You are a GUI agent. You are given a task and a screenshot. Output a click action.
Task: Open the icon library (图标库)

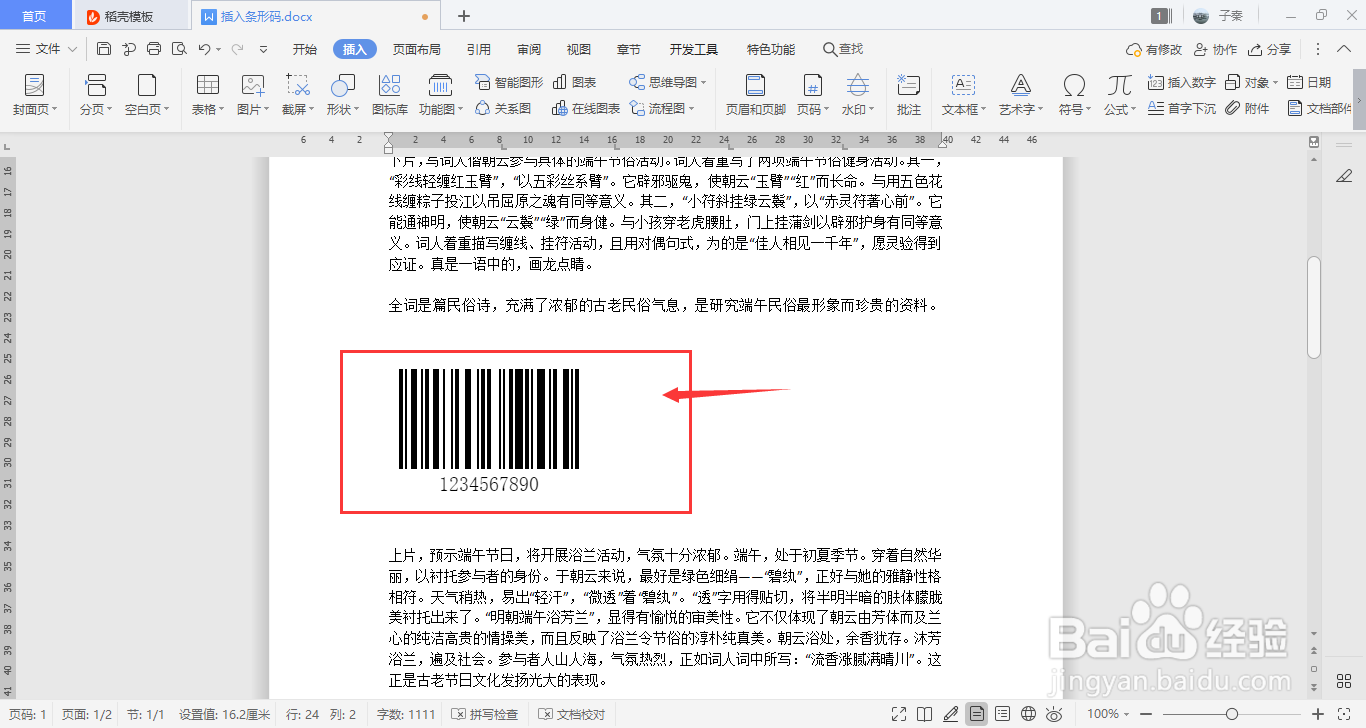click(390, 96)
